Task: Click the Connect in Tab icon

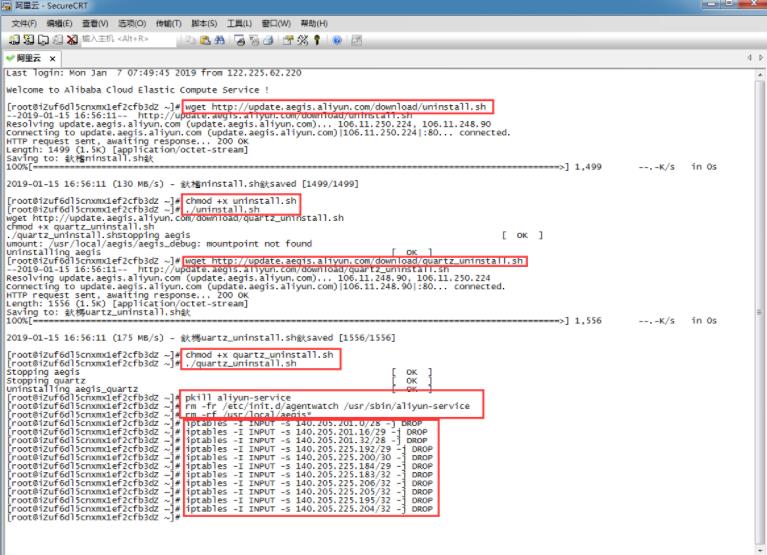Action: point(43,40)
